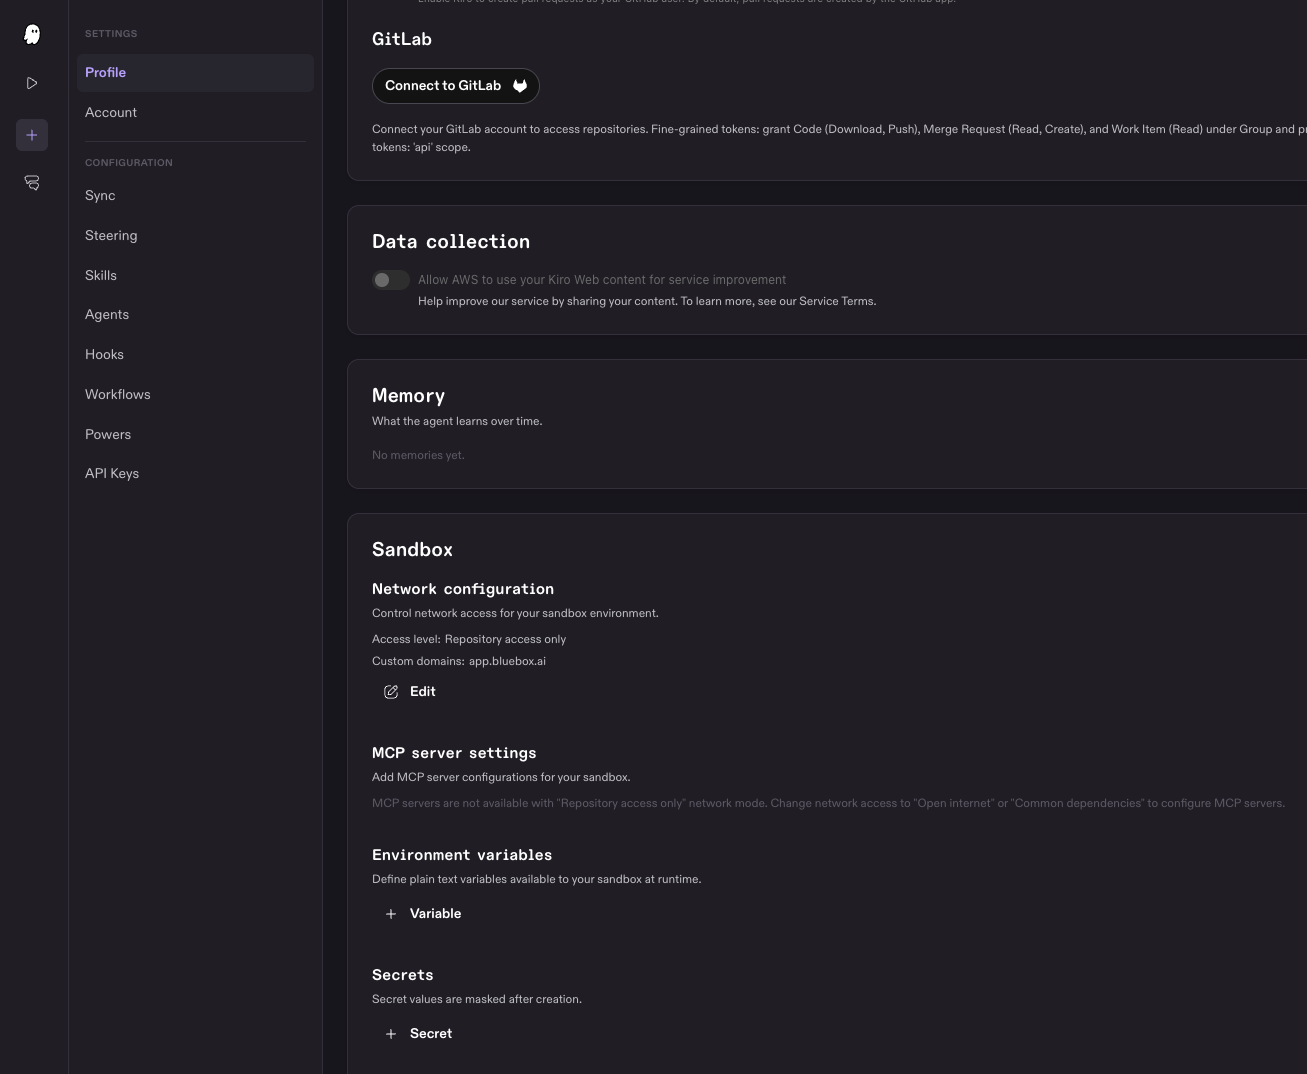Click the Kiro ghost logo icon
1307x1074 pixels.
pyautogui.click(x=32, y=34)
